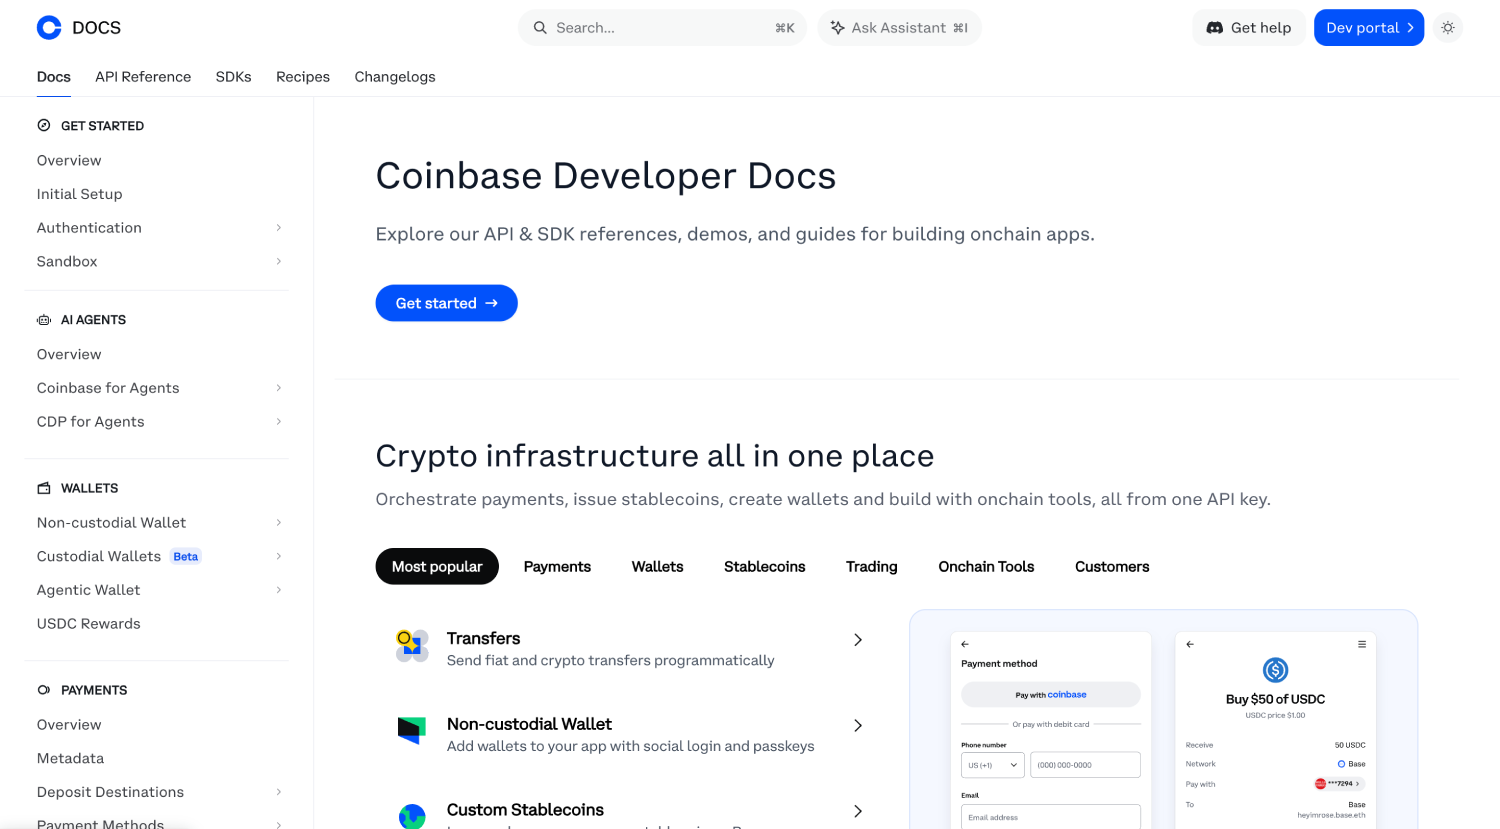Click the Get Started compass icon
Viewport: 1500px width, 829px height.
(44, 125)
